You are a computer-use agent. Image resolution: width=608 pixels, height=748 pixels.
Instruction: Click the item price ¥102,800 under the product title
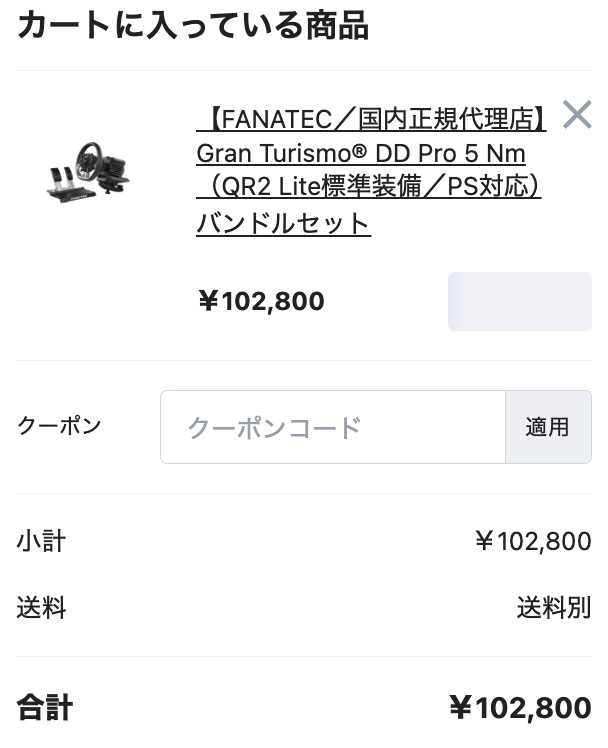click(x=261, y=301)
